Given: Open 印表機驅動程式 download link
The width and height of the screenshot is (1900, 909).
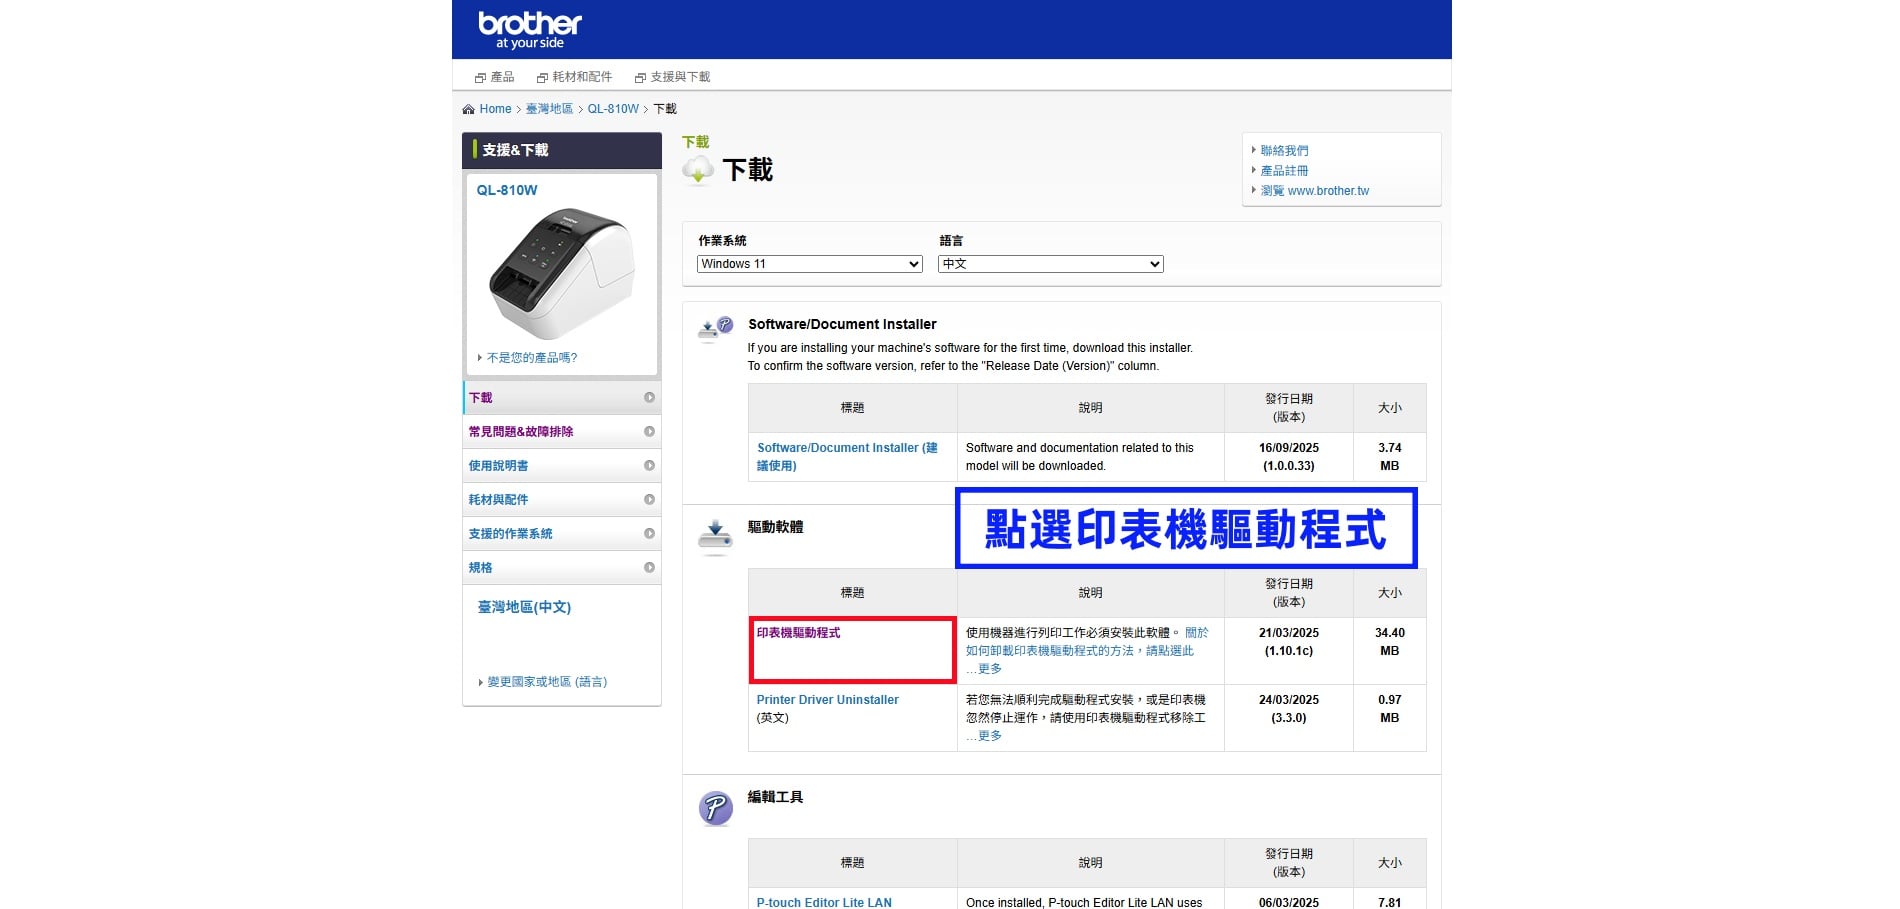Looking at the screenshot, I should [x=798, y=633].
